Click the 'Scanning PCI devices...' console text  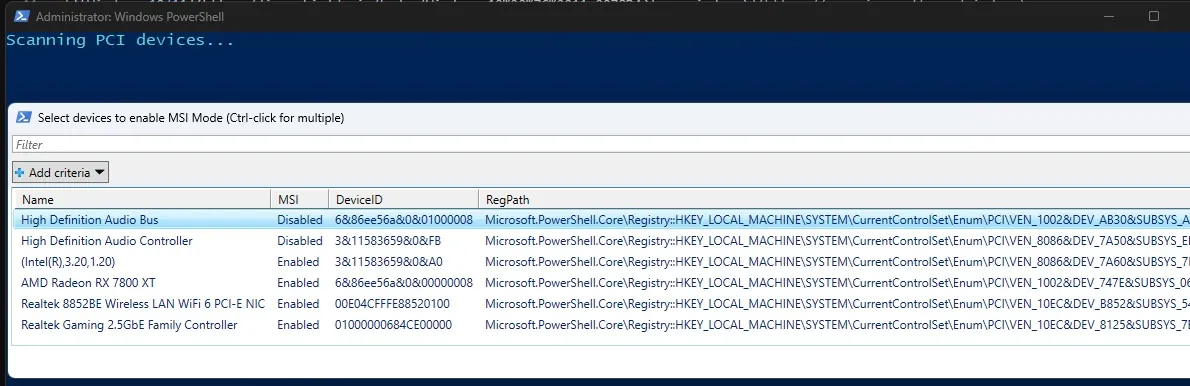point(120,40)
